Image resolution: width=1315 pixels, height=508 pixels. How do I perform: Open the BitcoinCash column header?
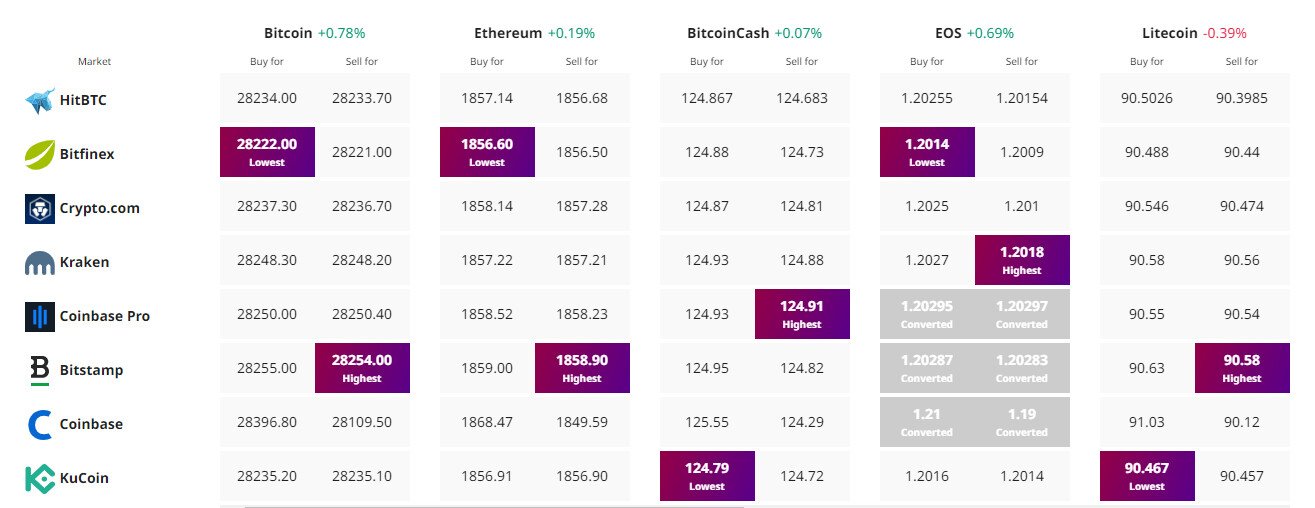[x=728, y=33]
